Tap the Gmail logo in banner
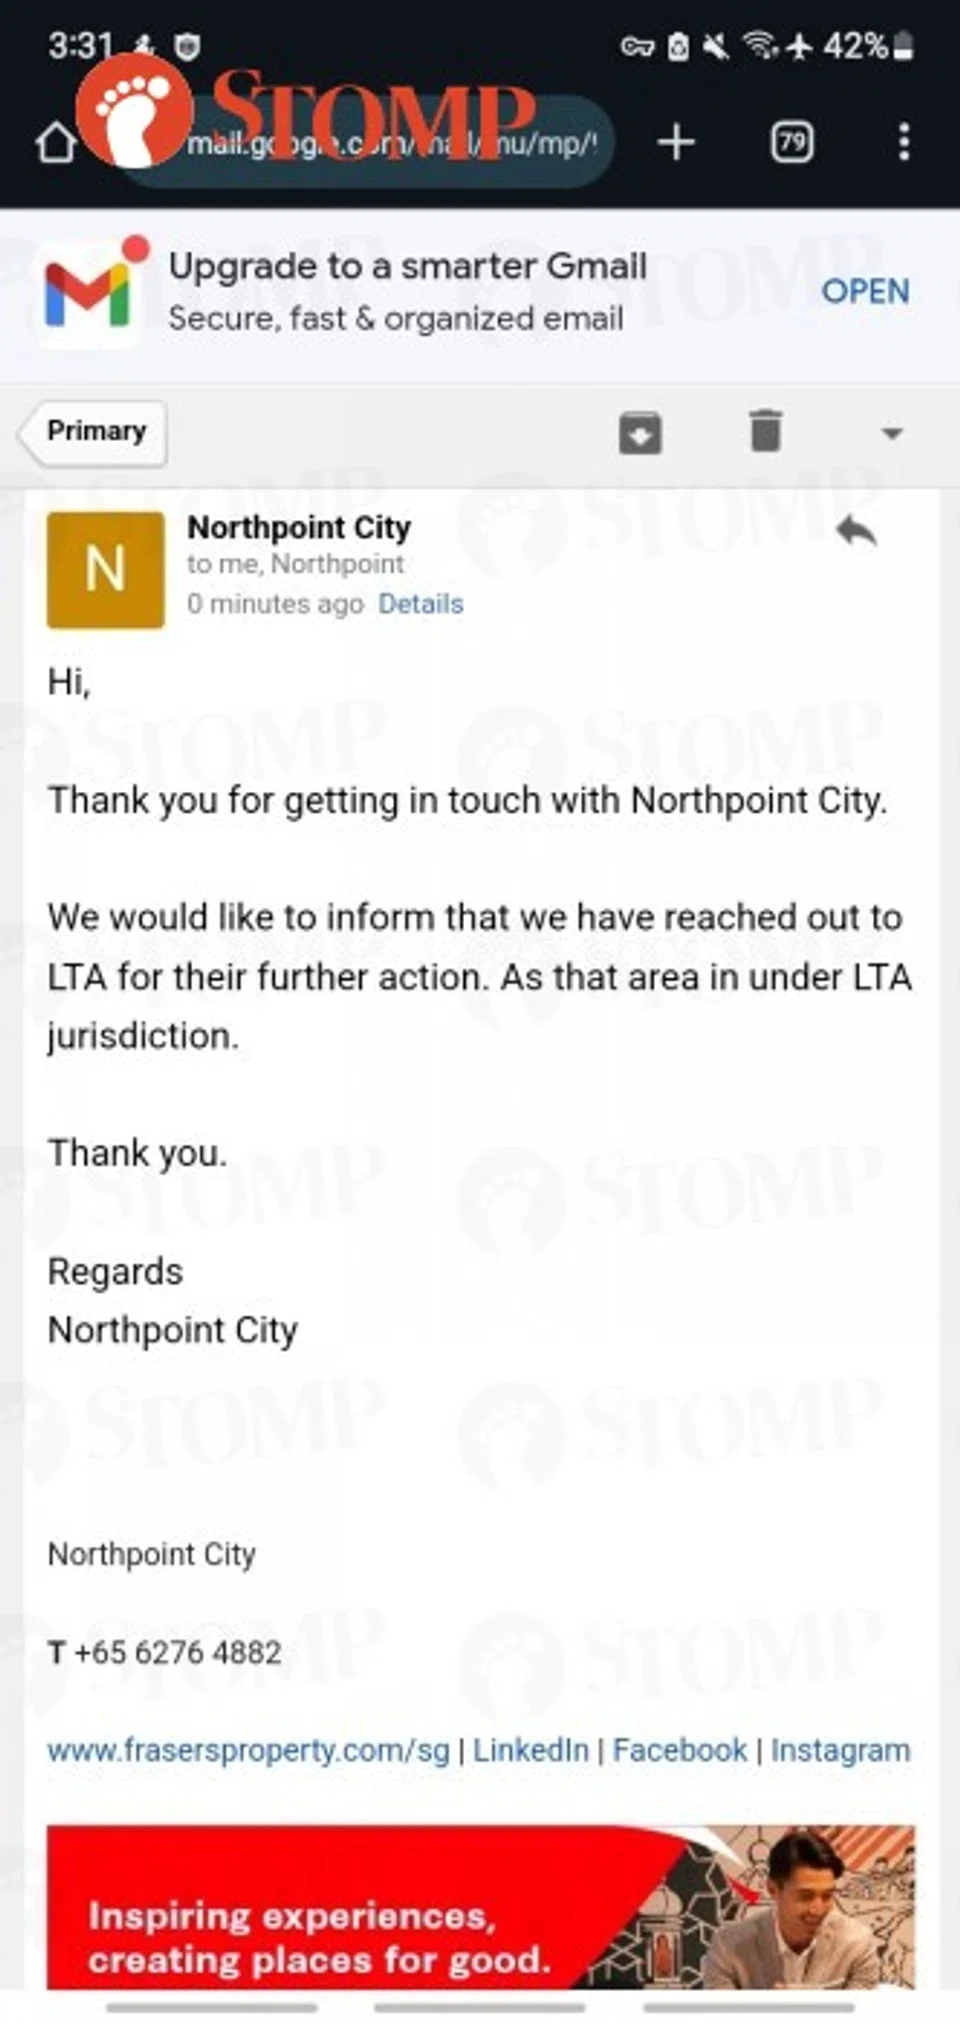This screenshot has width=960, height=2024. coord(88,293)
